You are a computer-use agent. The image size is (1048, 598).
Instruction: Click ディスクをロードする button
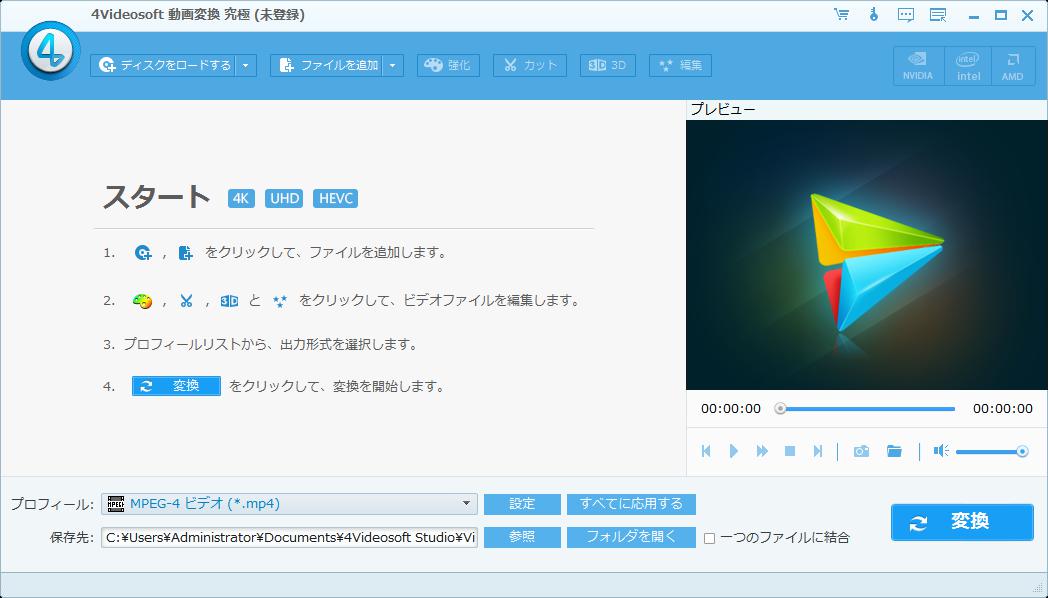(163, 65)
